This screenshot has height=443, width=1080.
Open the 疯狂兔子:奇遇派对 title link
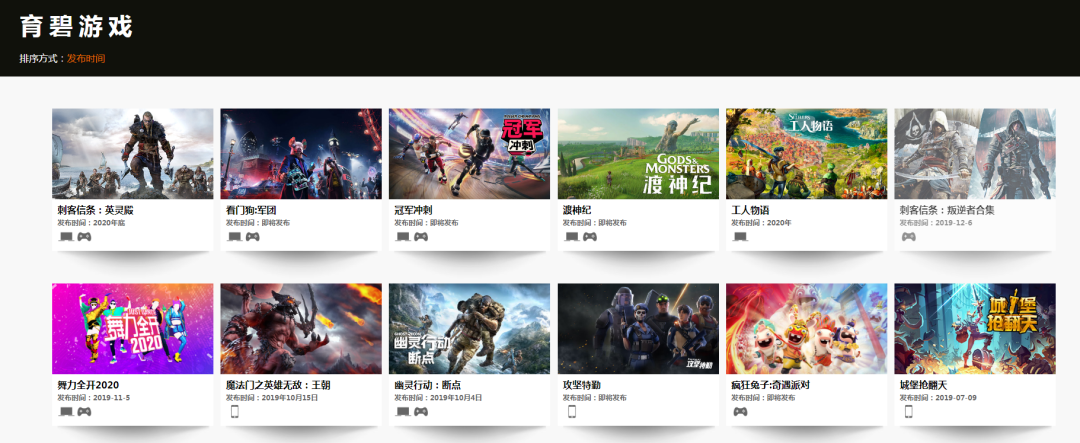coord(770,385)
